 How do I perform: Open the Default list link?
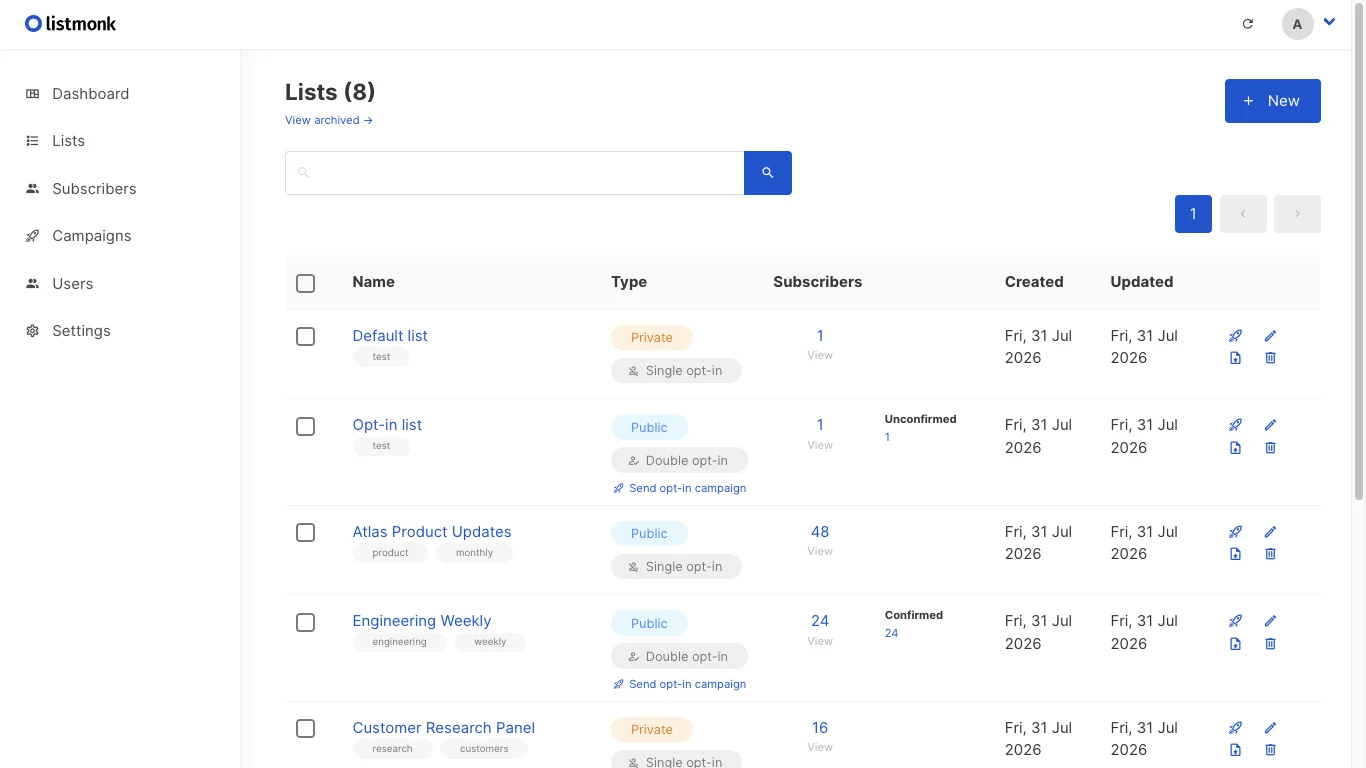(390, 336)
